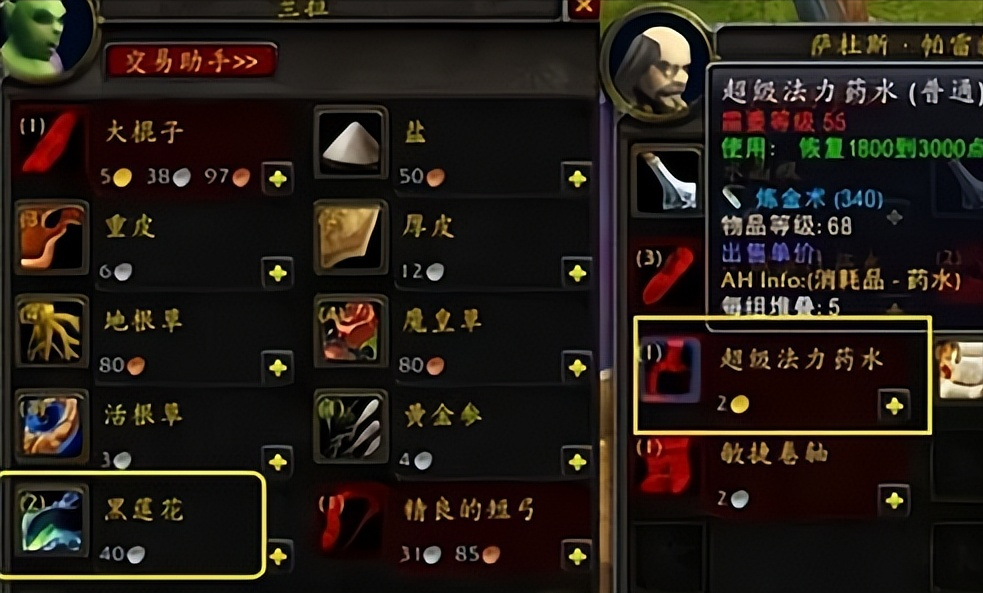983x593 pixels.
Task: Click plus button for 超级法力药水
Action: 894,406
